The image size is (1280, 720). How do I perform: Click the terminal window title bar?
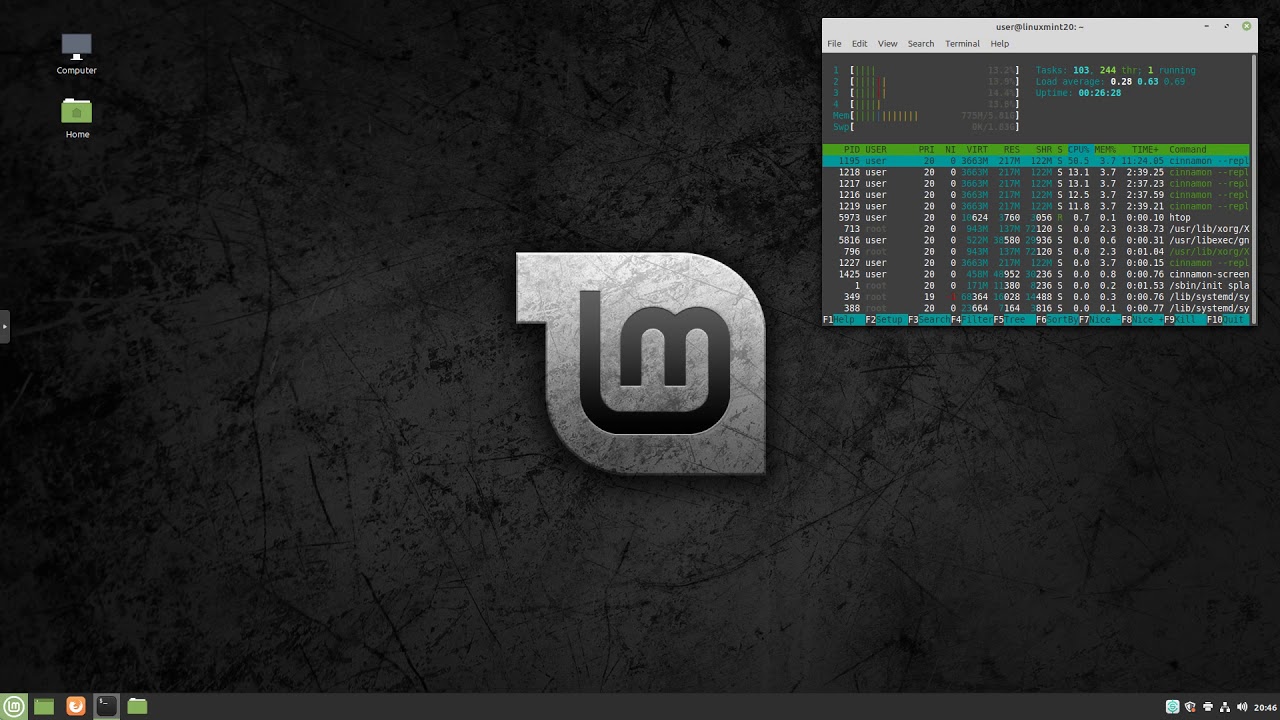[1039, 27]
